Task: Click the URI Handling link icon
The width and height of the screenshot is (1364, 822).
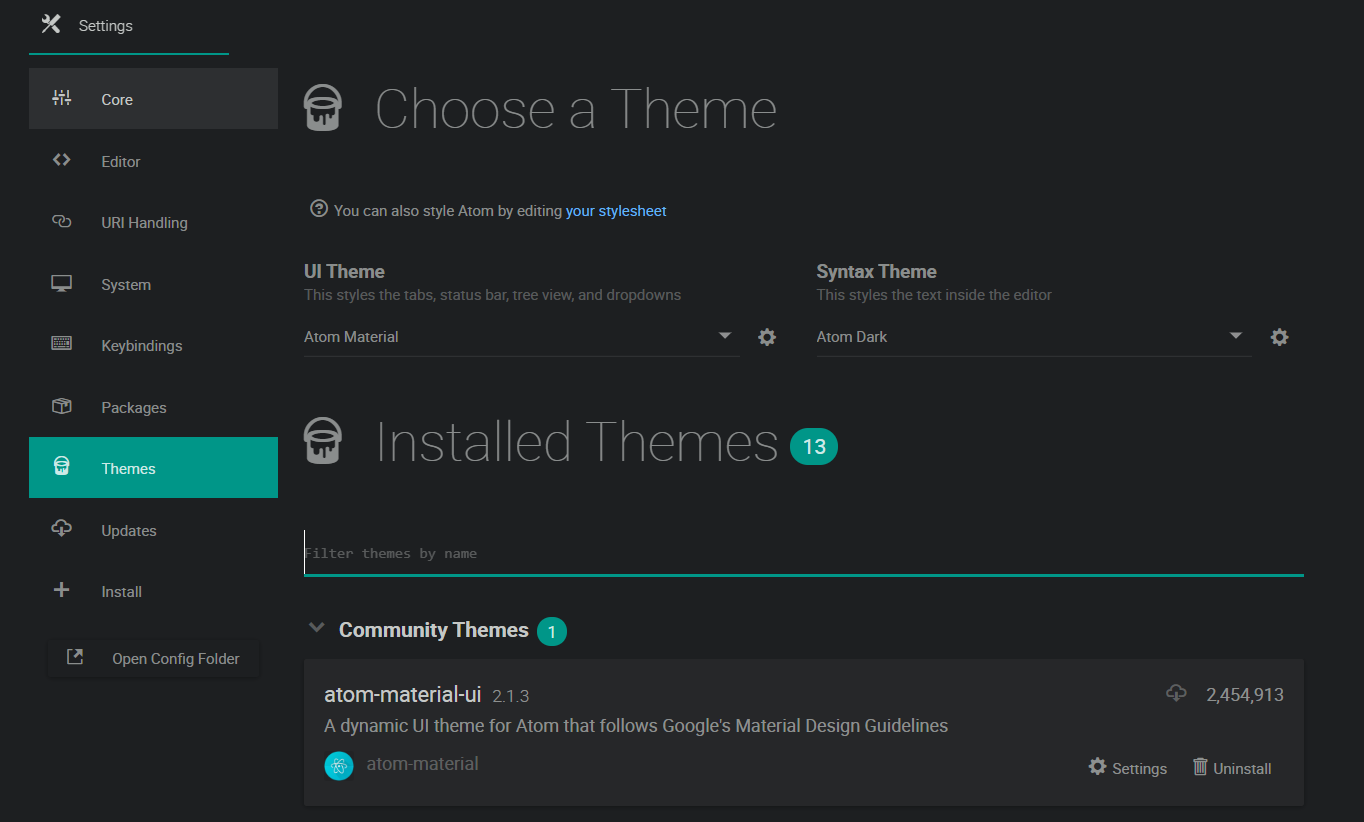Action: pos(62,222)
